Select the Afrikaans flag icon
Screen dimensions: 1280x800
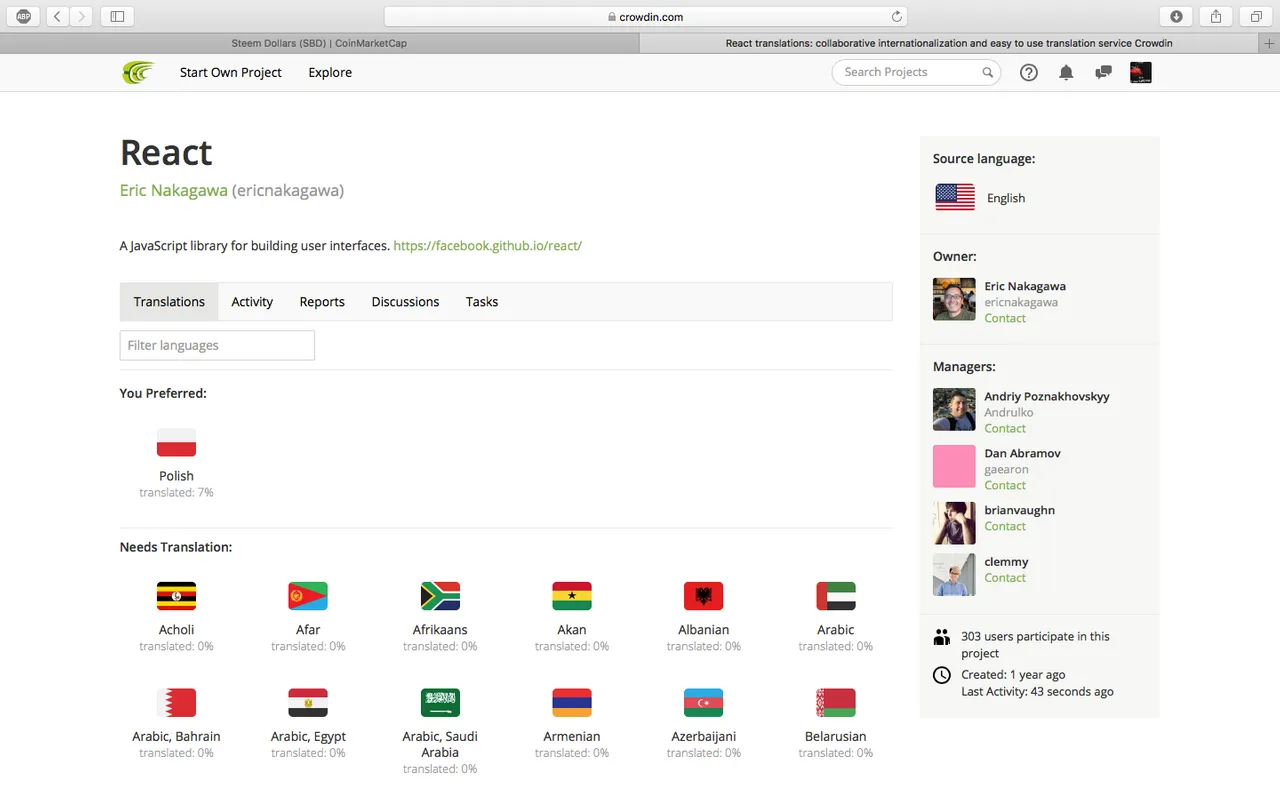tap(440, 596)
